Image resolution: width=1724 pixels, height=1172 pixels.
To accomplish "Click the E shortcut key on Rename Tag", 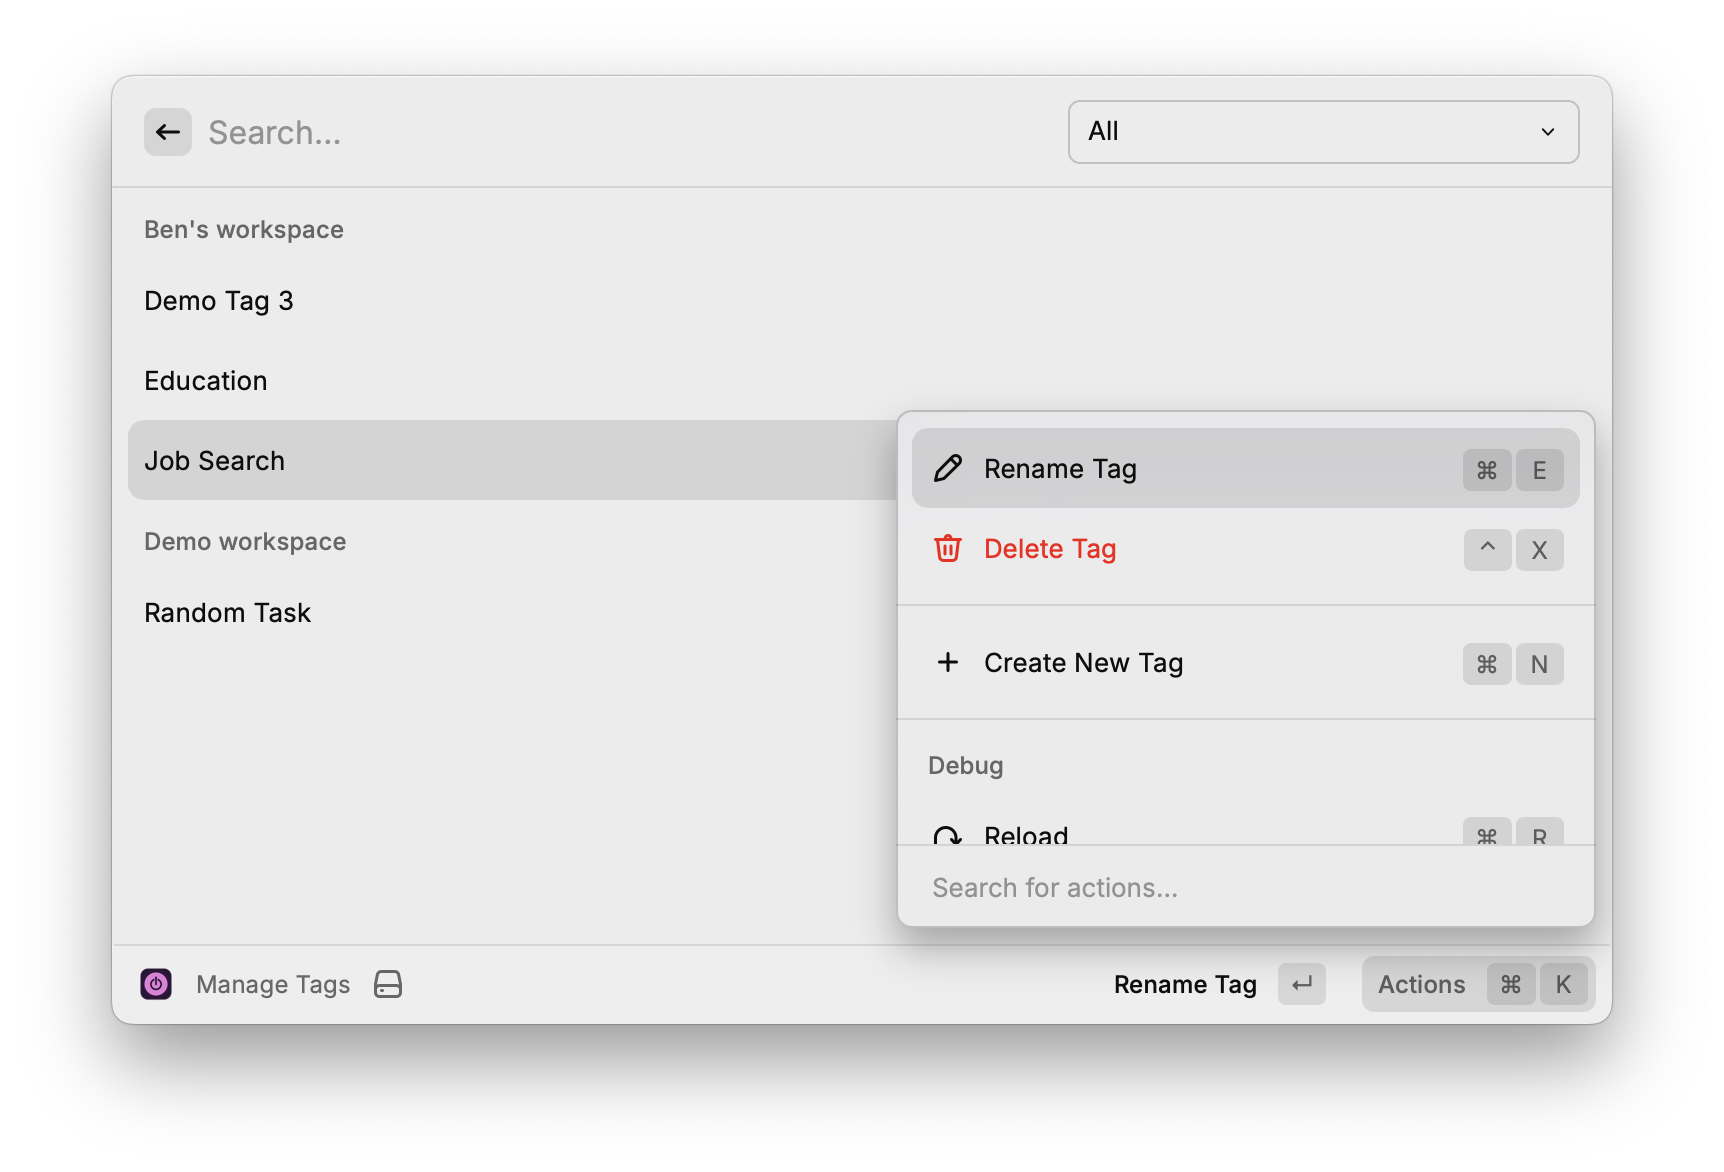I will (1539, 469).
